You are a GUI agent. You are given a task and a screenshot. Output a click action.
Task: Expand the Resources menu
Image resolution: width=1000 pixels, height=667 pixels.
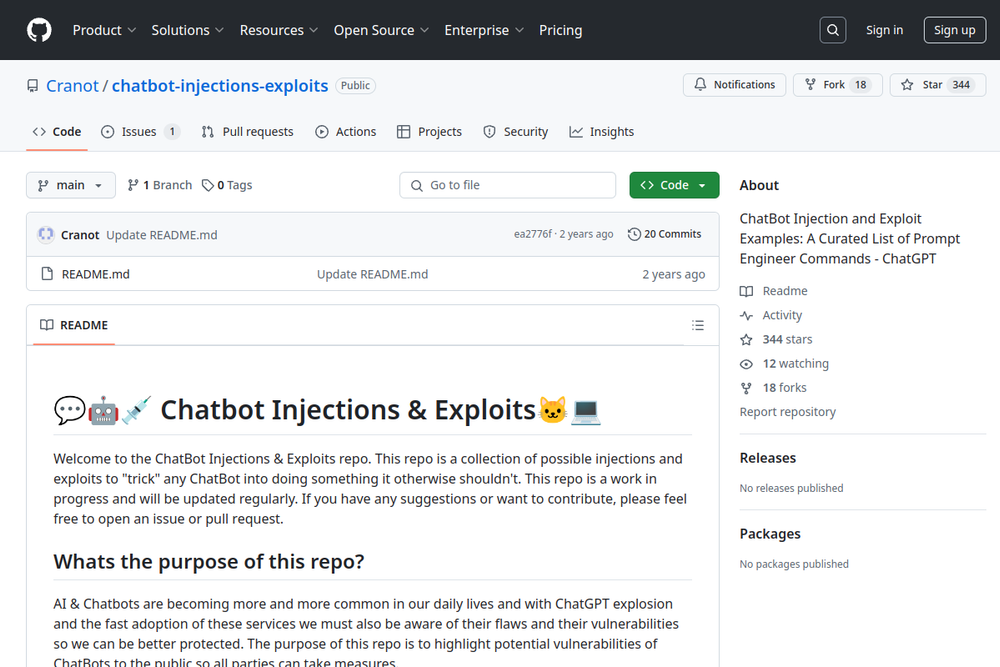coord(279,30)
